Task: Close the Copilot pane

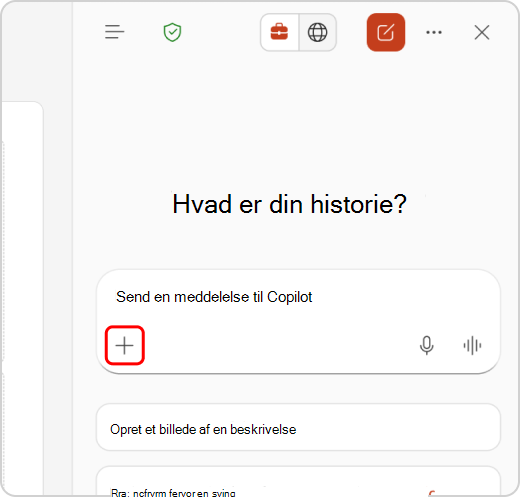Action: [482, 32]
